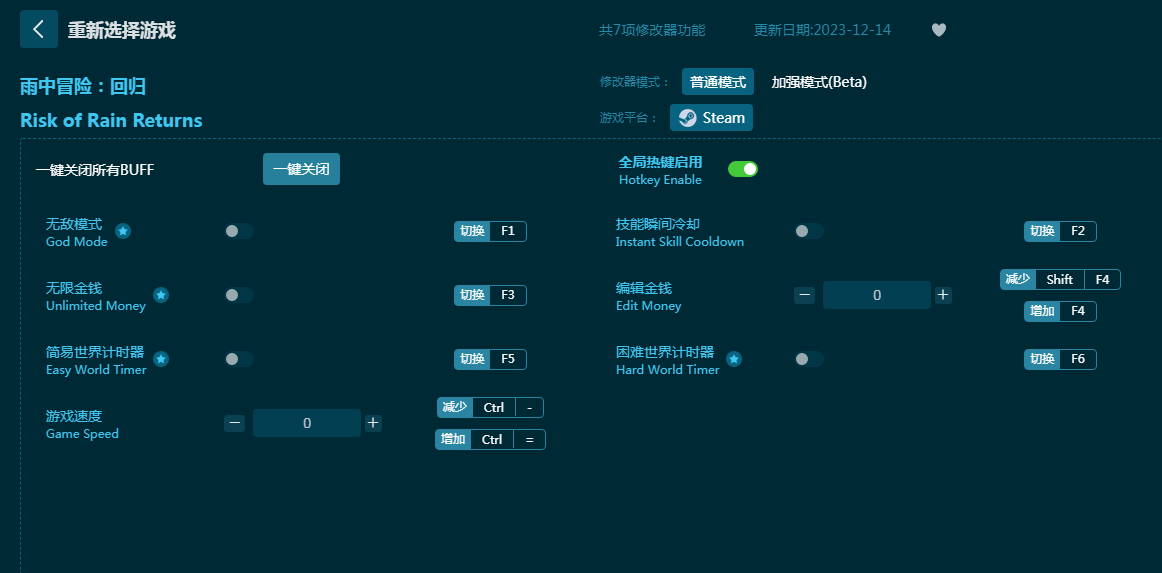Click the 共7项修改器功能 text

[x=652, y=30]
